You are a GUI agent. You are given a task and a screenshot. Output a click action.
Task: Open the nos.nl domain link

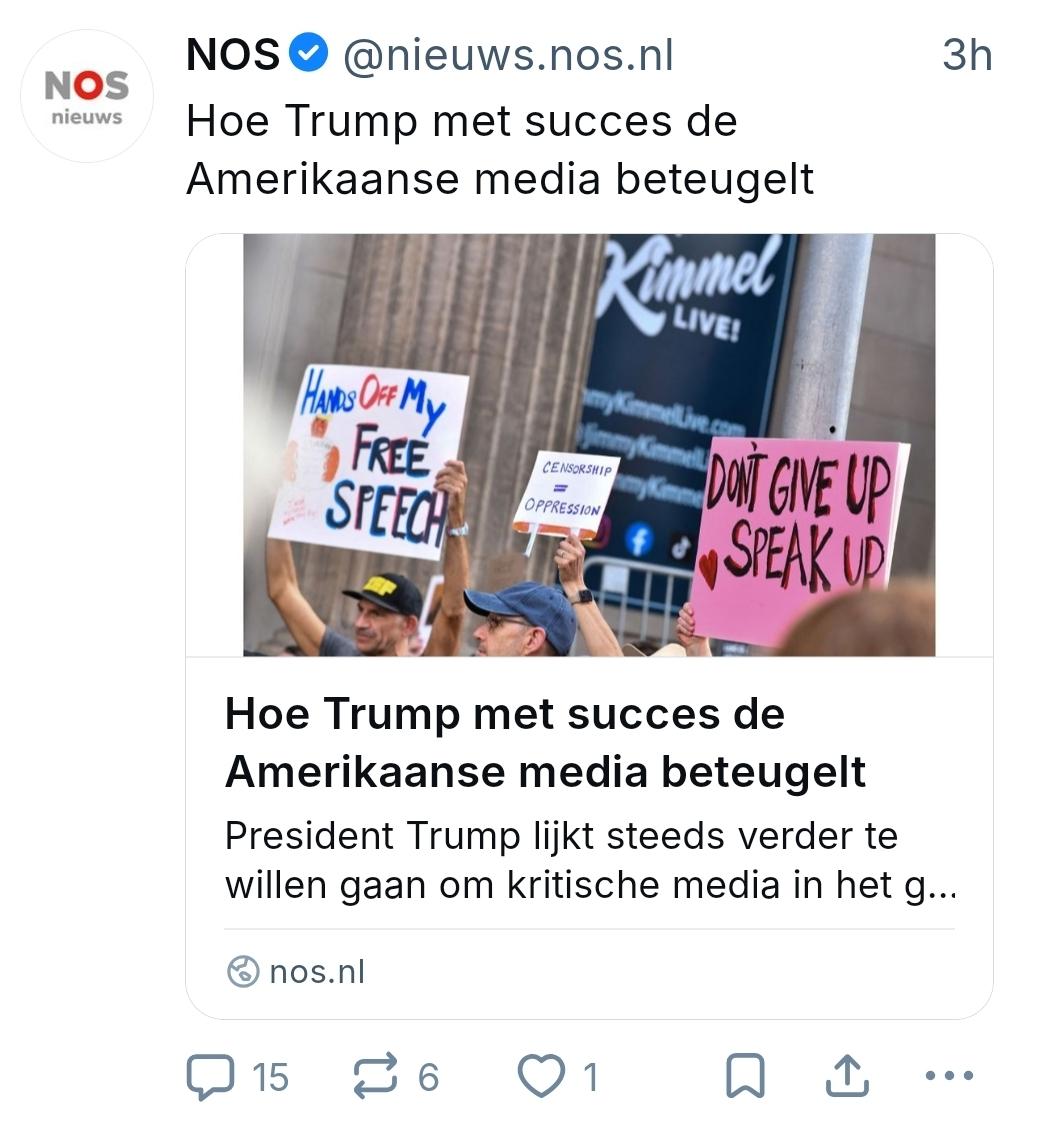coord(316,971)
